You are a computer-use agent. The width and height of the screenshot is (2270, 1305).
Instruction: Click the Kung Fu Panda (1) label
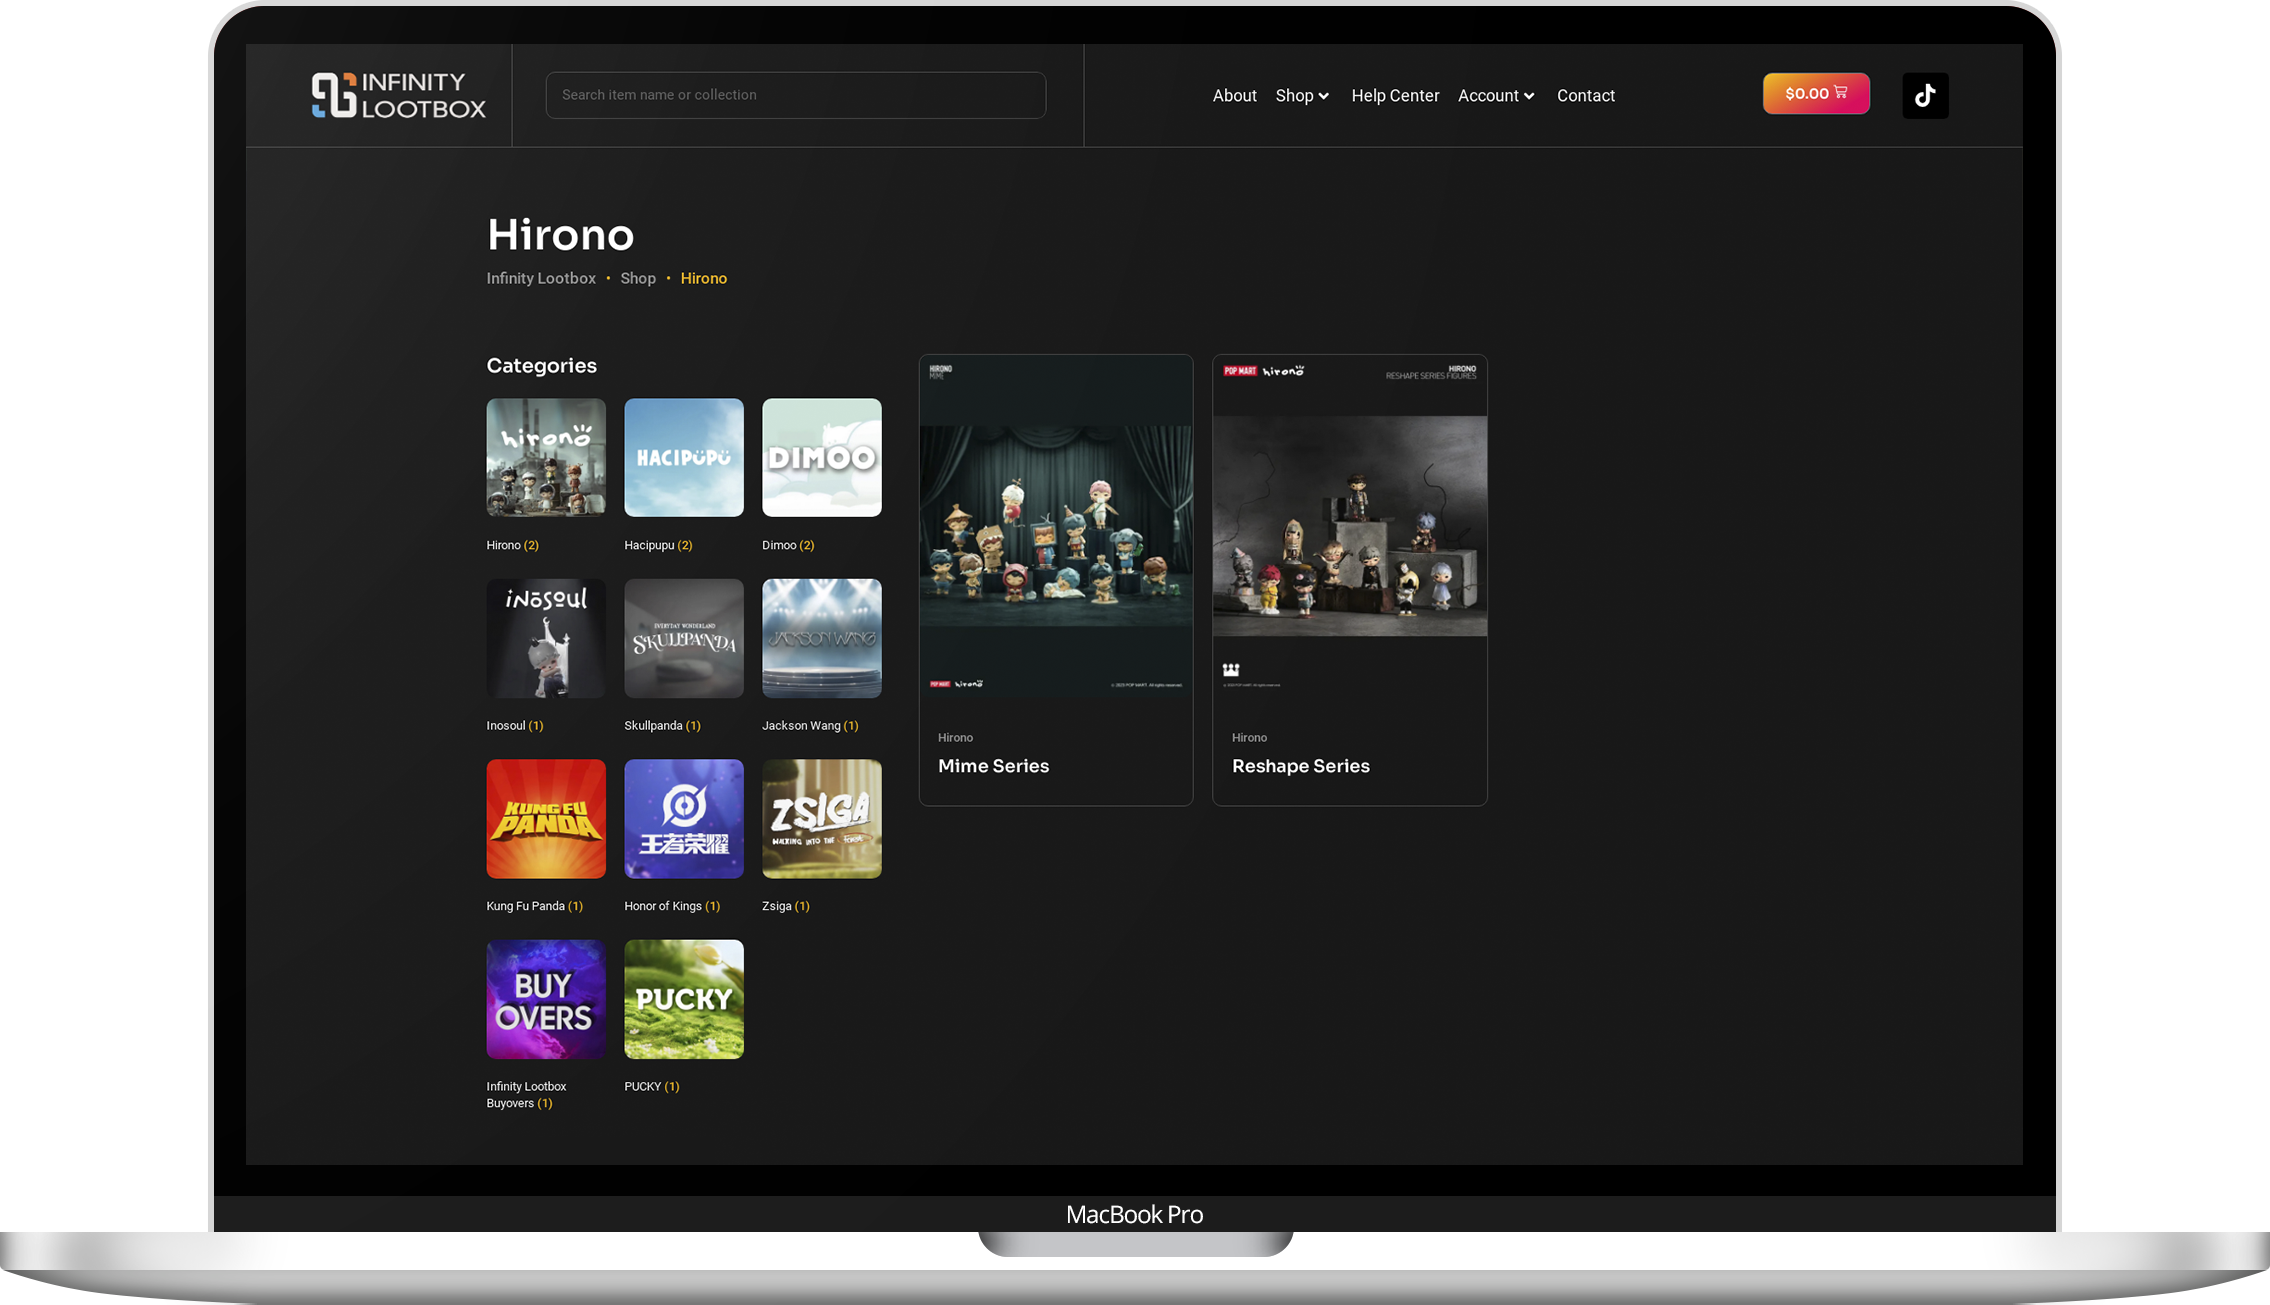tap(534, 906)
